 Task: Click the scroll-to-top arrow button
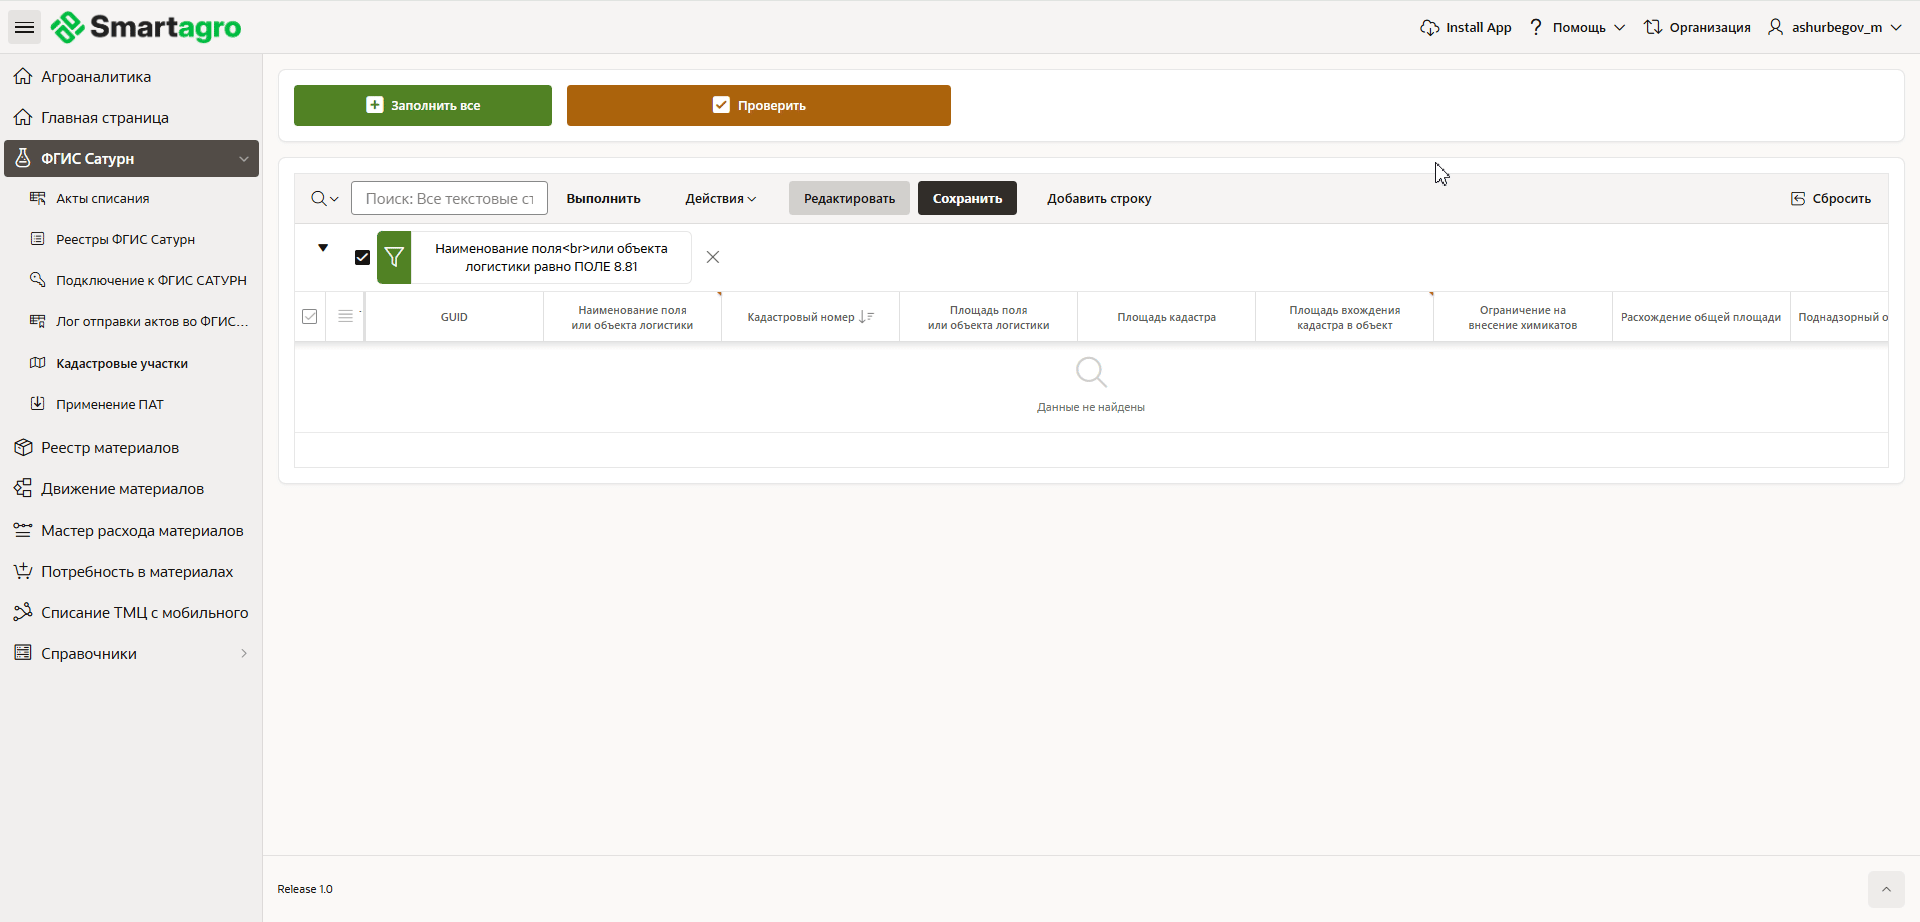point(1885,889)
